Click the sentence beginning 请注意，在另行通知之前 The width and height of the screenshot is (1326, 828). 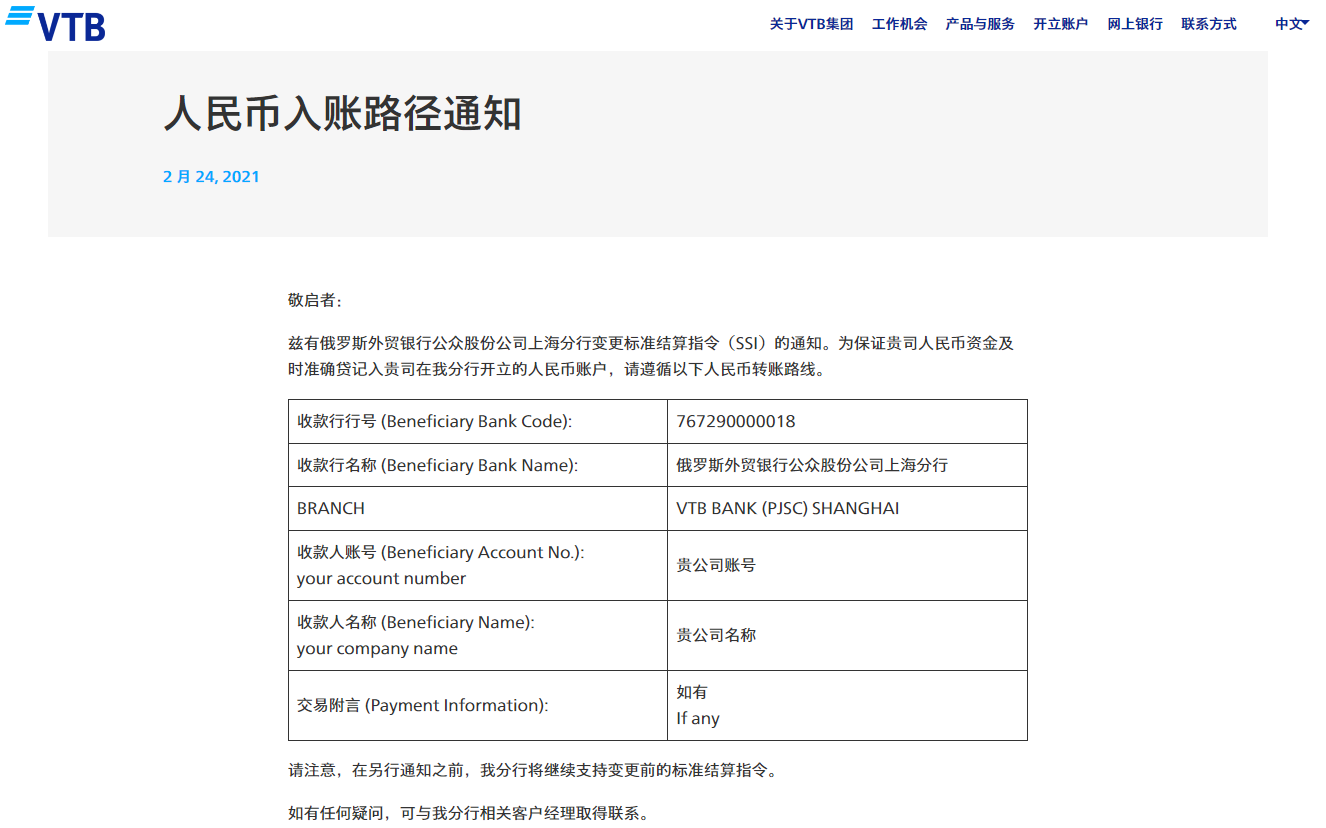click(x=532, y=771)
